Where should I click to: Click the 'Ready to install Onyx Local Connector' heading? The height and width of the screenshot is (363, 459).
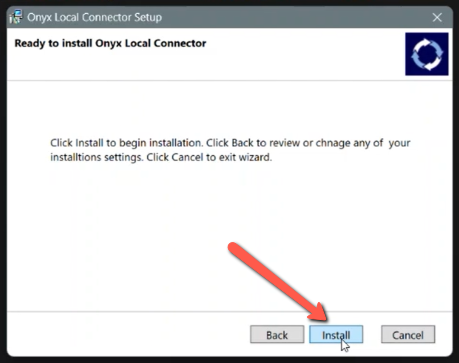[x=110, y=43]
